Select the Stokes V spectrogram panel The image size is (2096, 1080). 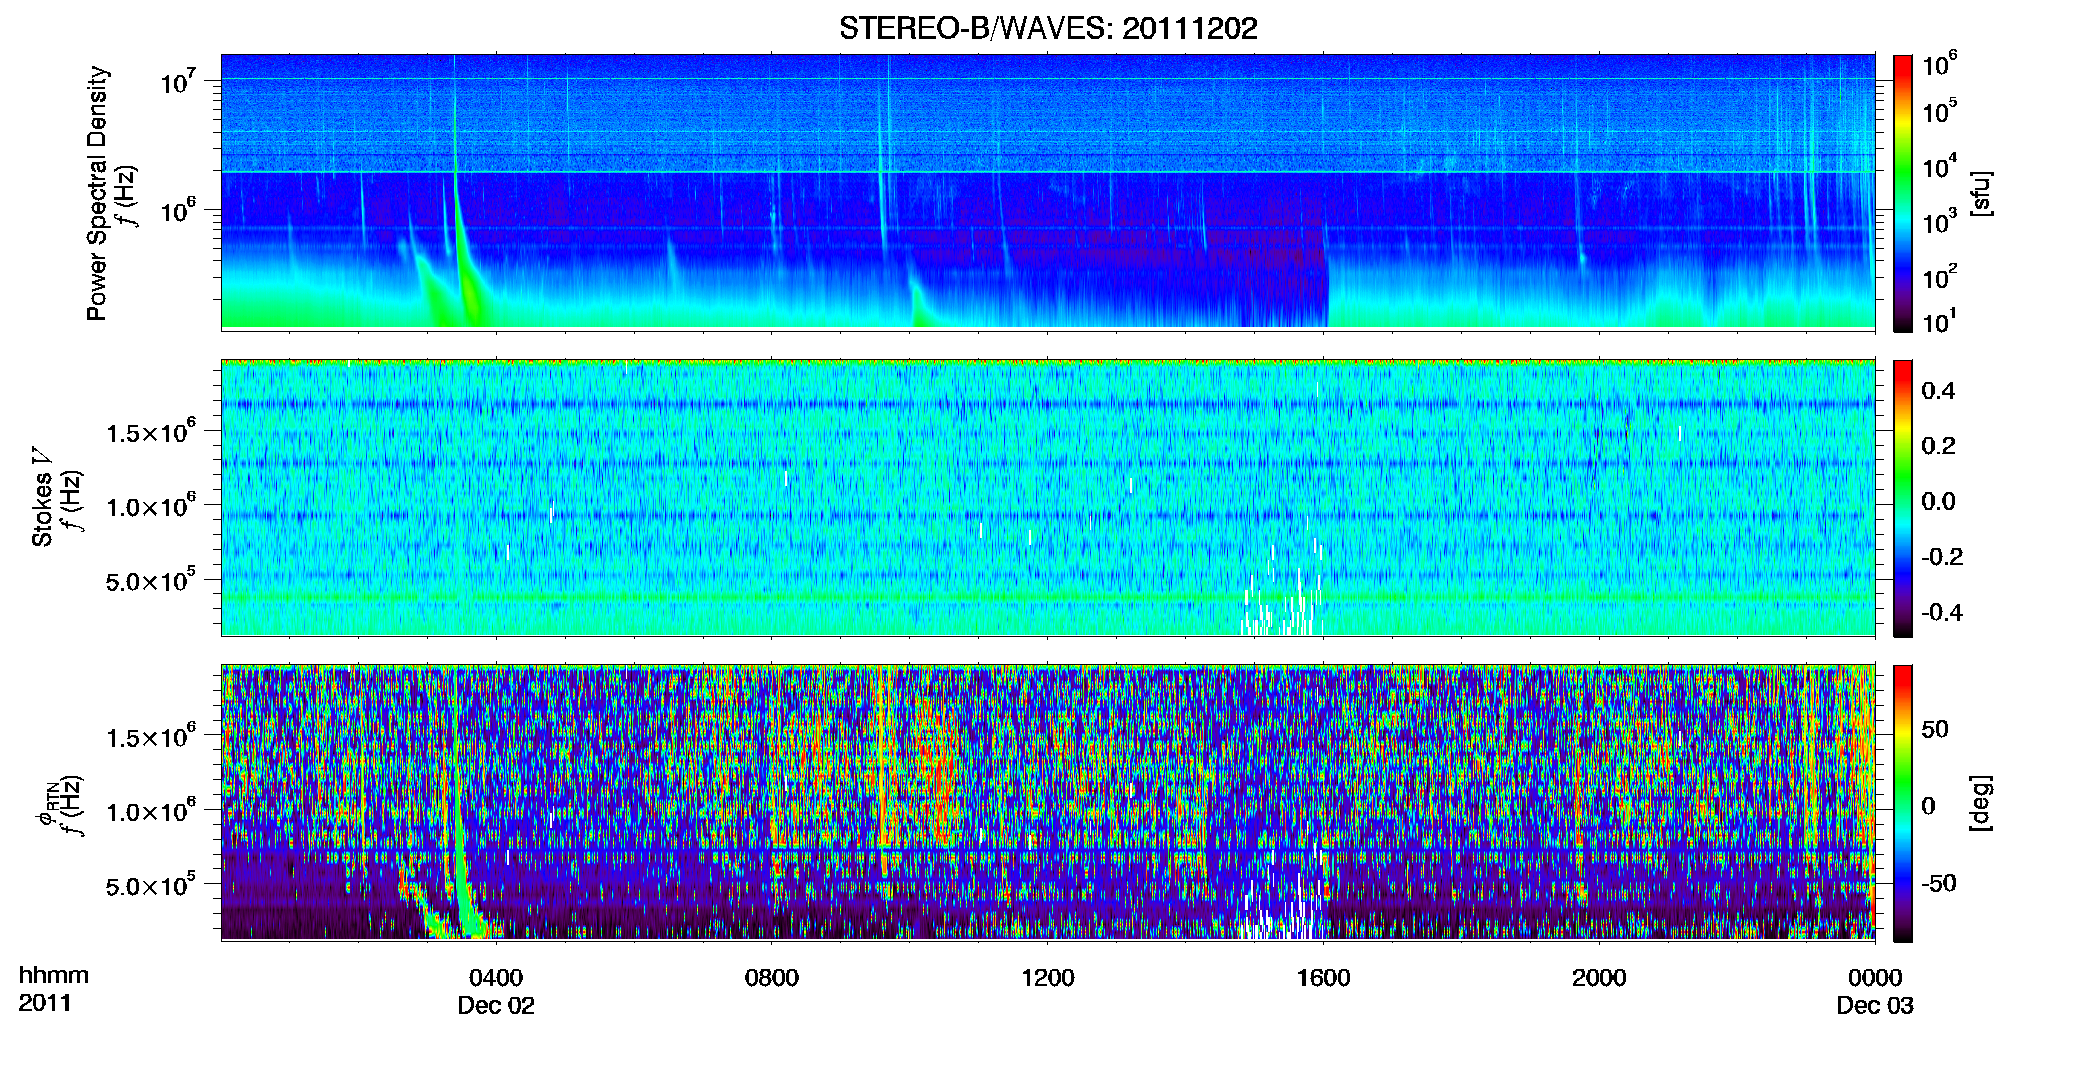(1048, 497)
